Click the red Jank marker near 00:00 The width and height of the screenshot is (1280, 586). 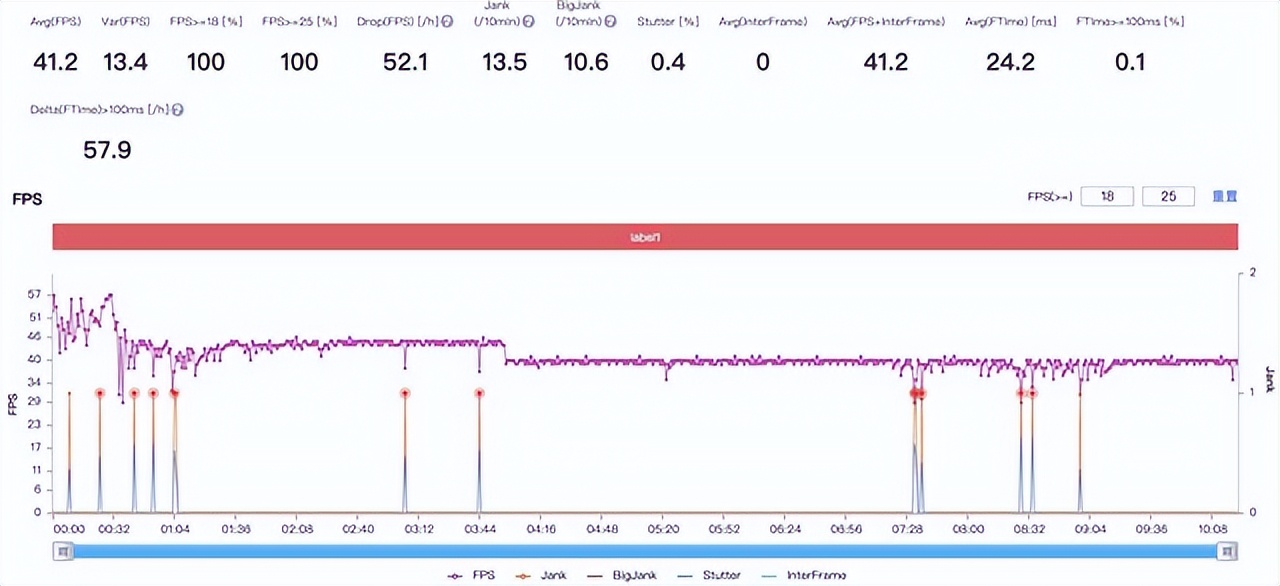tap(68, 393)
